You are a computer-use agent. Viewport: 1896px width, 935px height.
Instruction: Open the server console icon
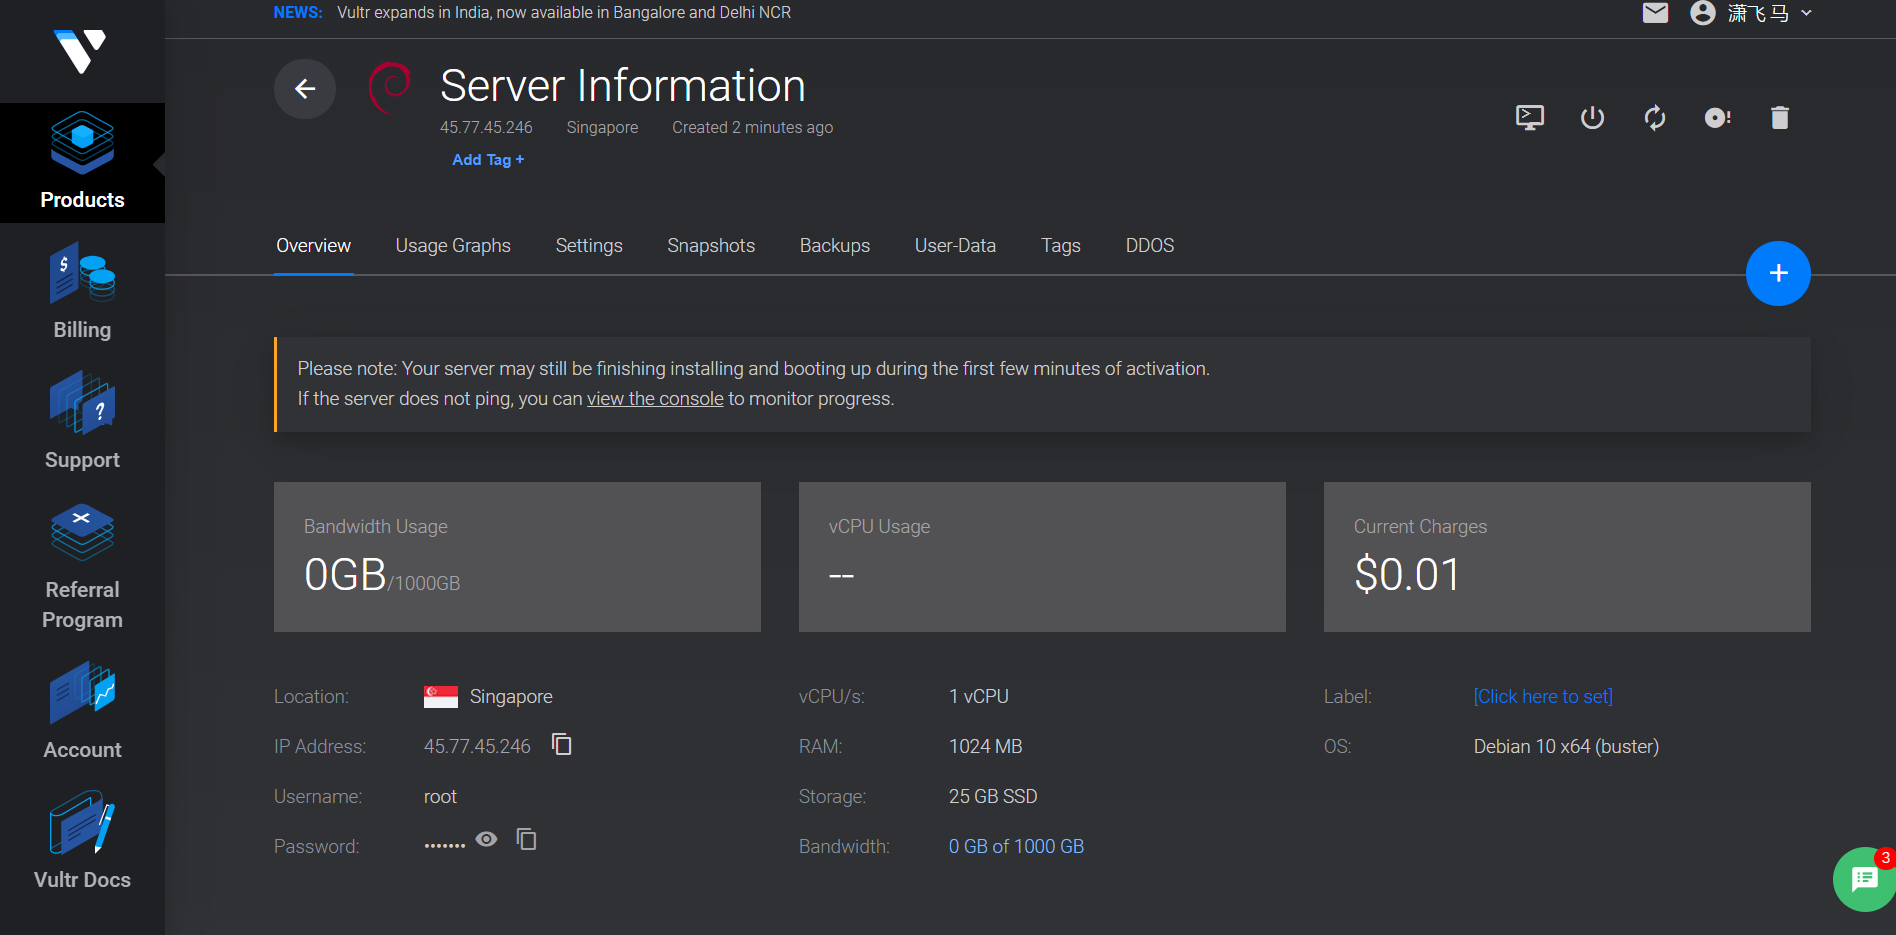pyautogui.click(x=1529, y=118)
